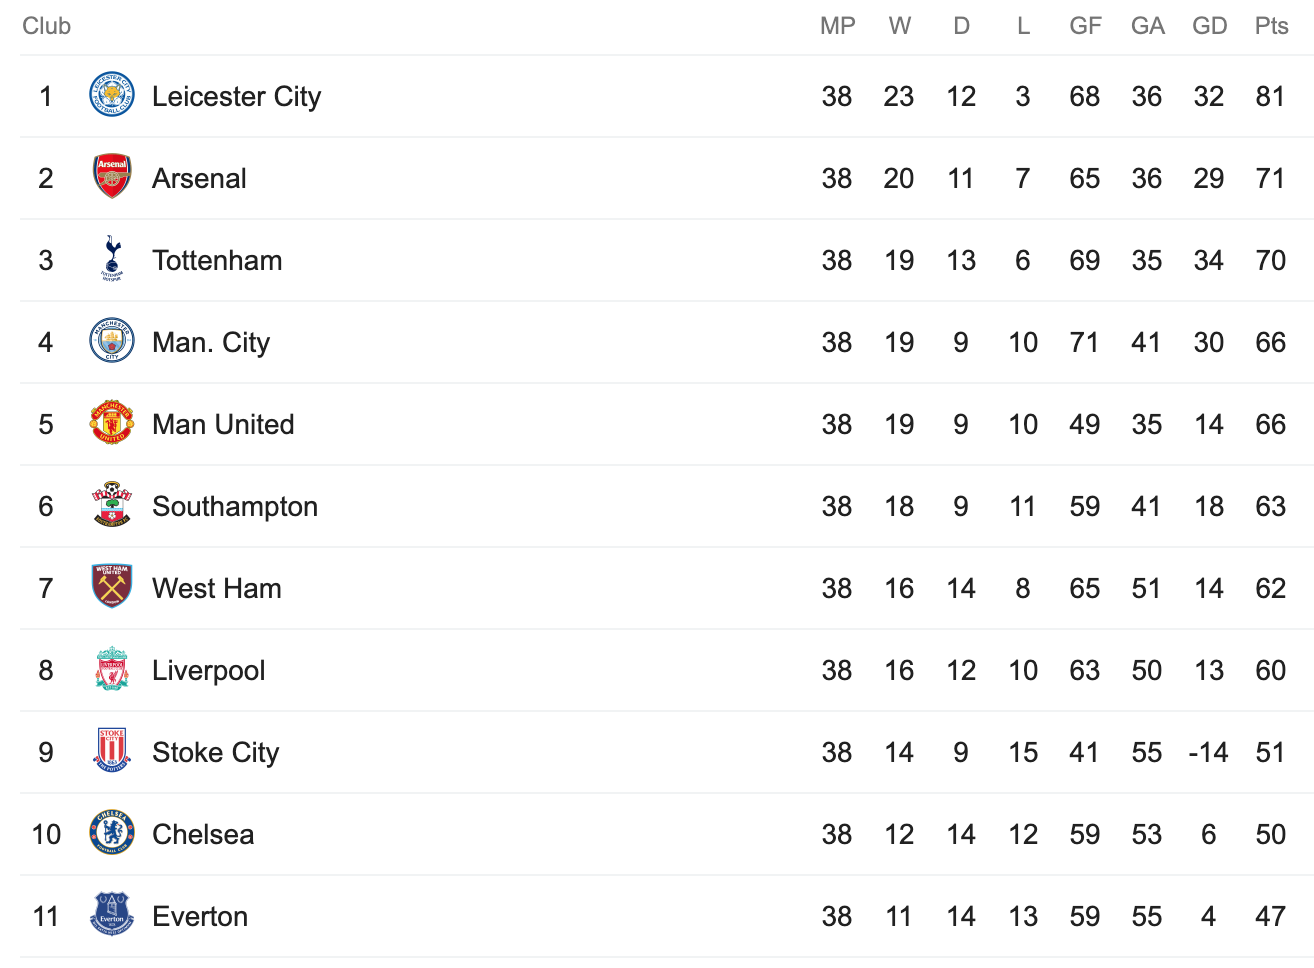Click the Stoke City club crest
The height and width of the screenshot is (968, 1314).
pos(112,751)
